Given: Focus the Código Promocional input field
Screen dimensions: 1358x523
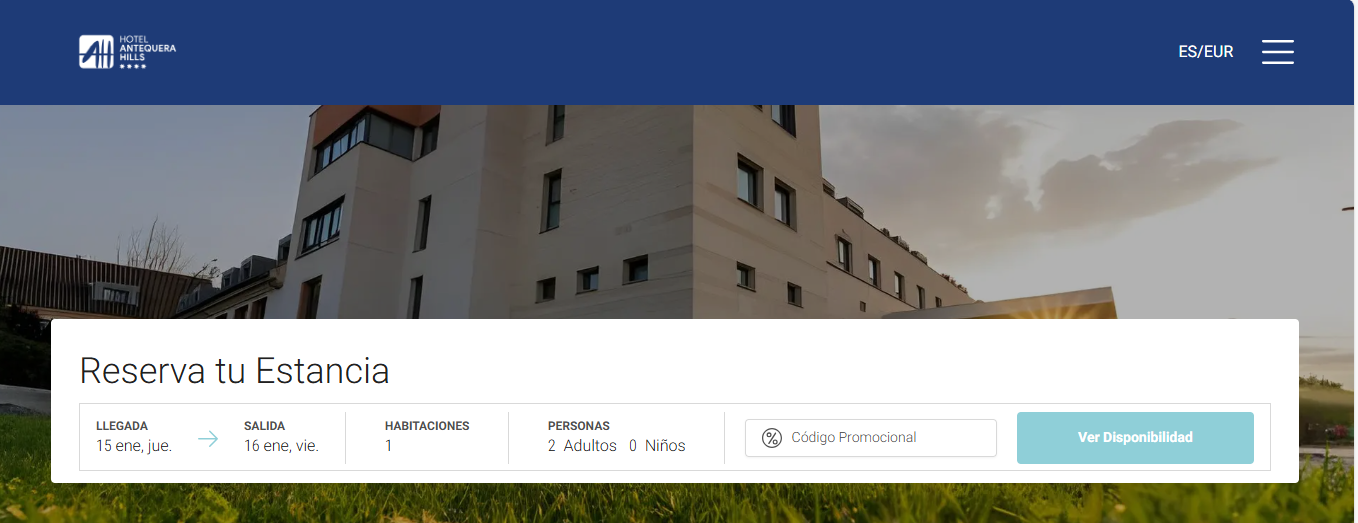Looking at the screenshot, I should pyautogui.click(x=871, y=438).
